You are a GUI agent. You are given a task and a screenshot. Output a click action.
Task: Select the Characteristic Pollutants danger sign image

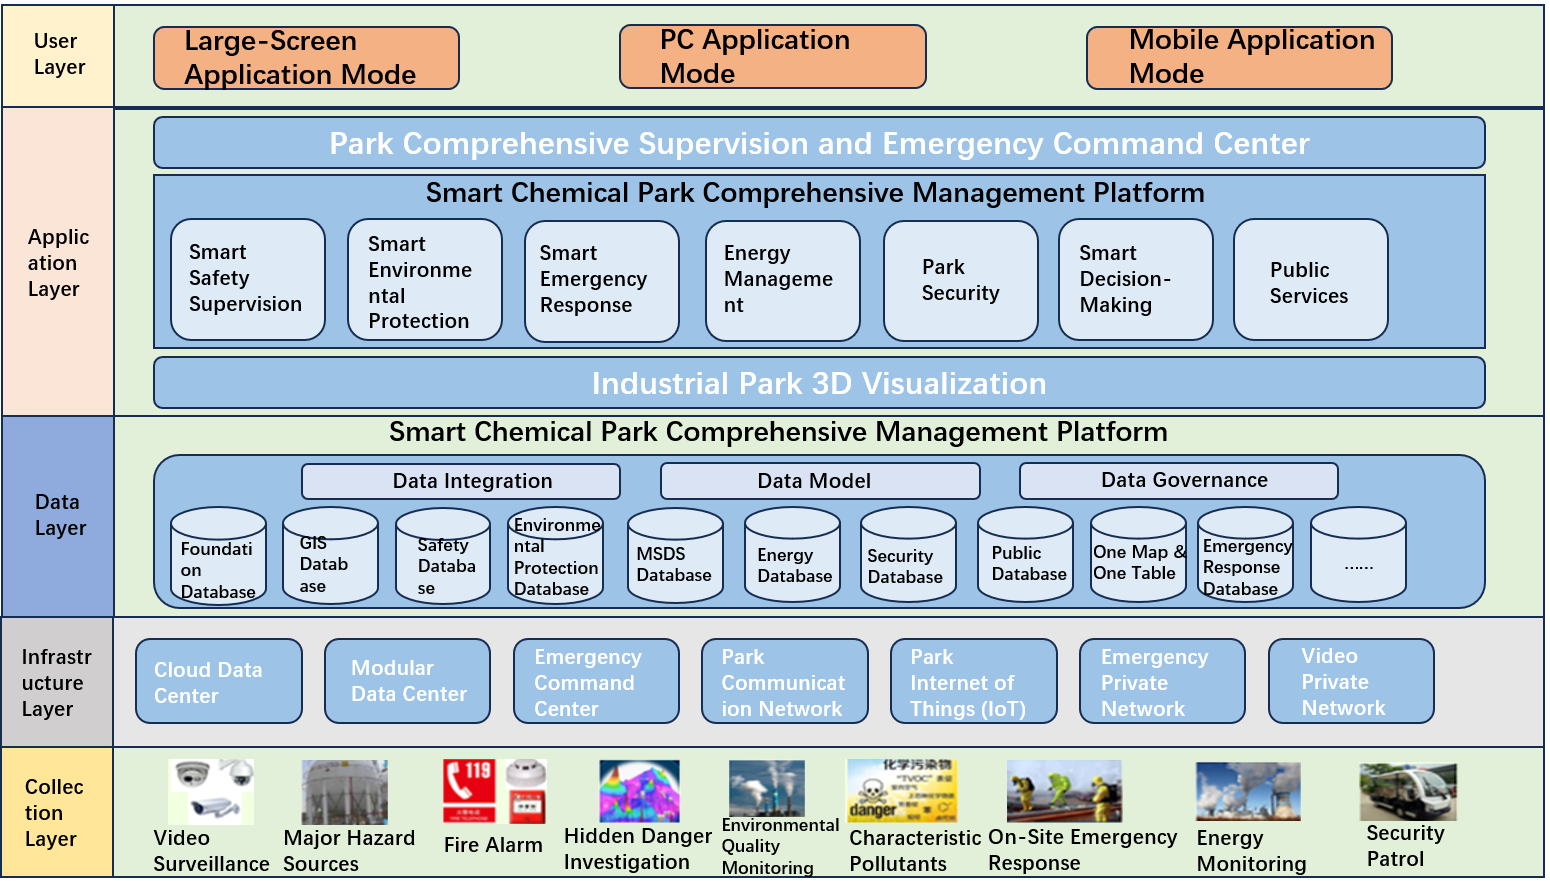[901, 790]
